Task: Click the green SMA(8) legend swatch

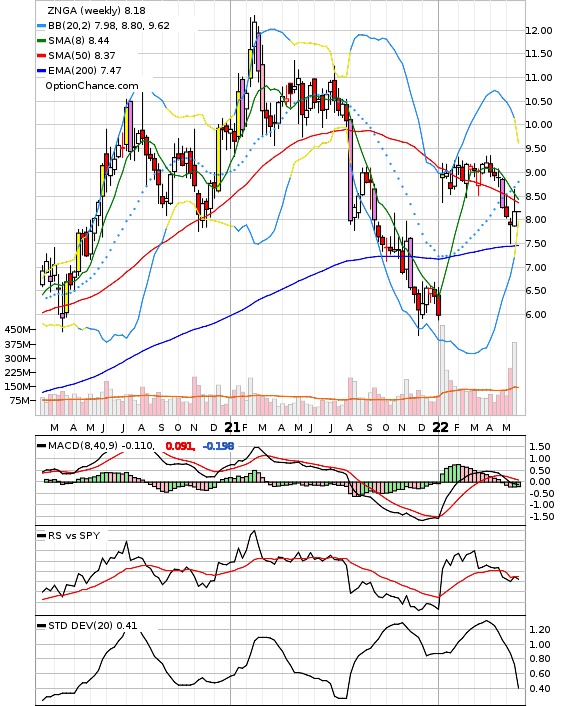Action: (41, 41)
